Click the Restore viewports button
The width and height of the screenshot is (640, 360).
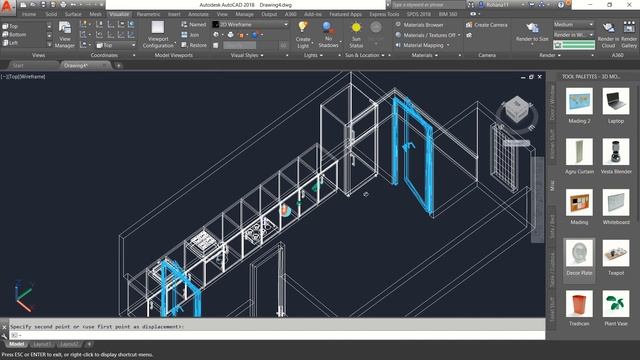coord(193,45)
